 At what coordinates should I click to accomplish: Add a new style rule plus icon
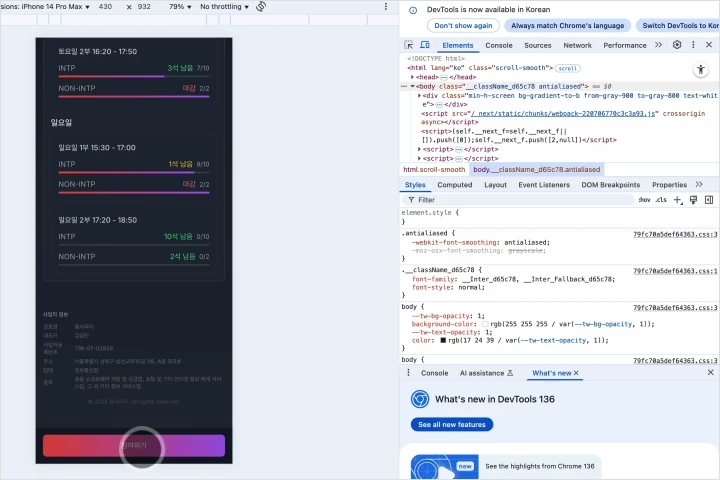coord(678,200)
